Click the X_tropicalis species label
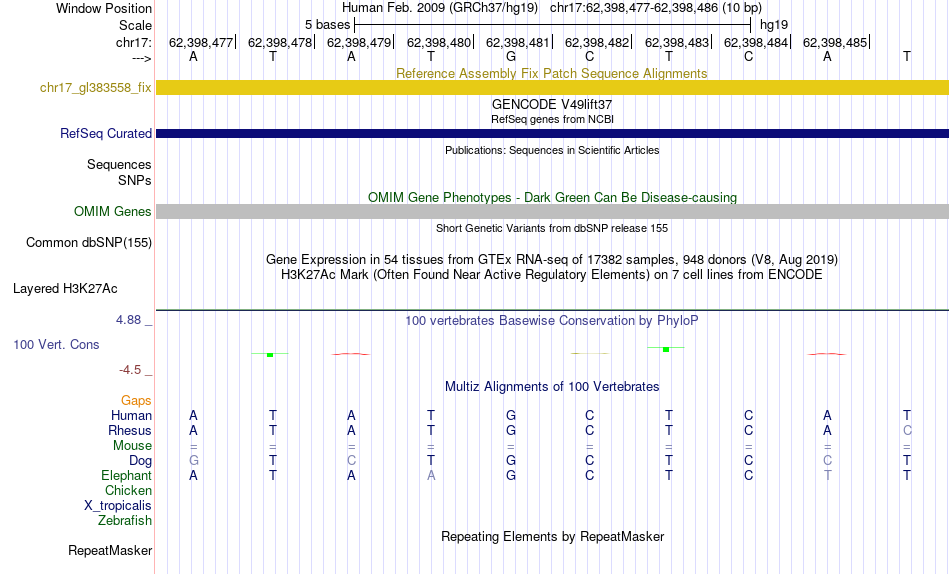The height and width of the screenshot is (574, 950). click(118, 506)
